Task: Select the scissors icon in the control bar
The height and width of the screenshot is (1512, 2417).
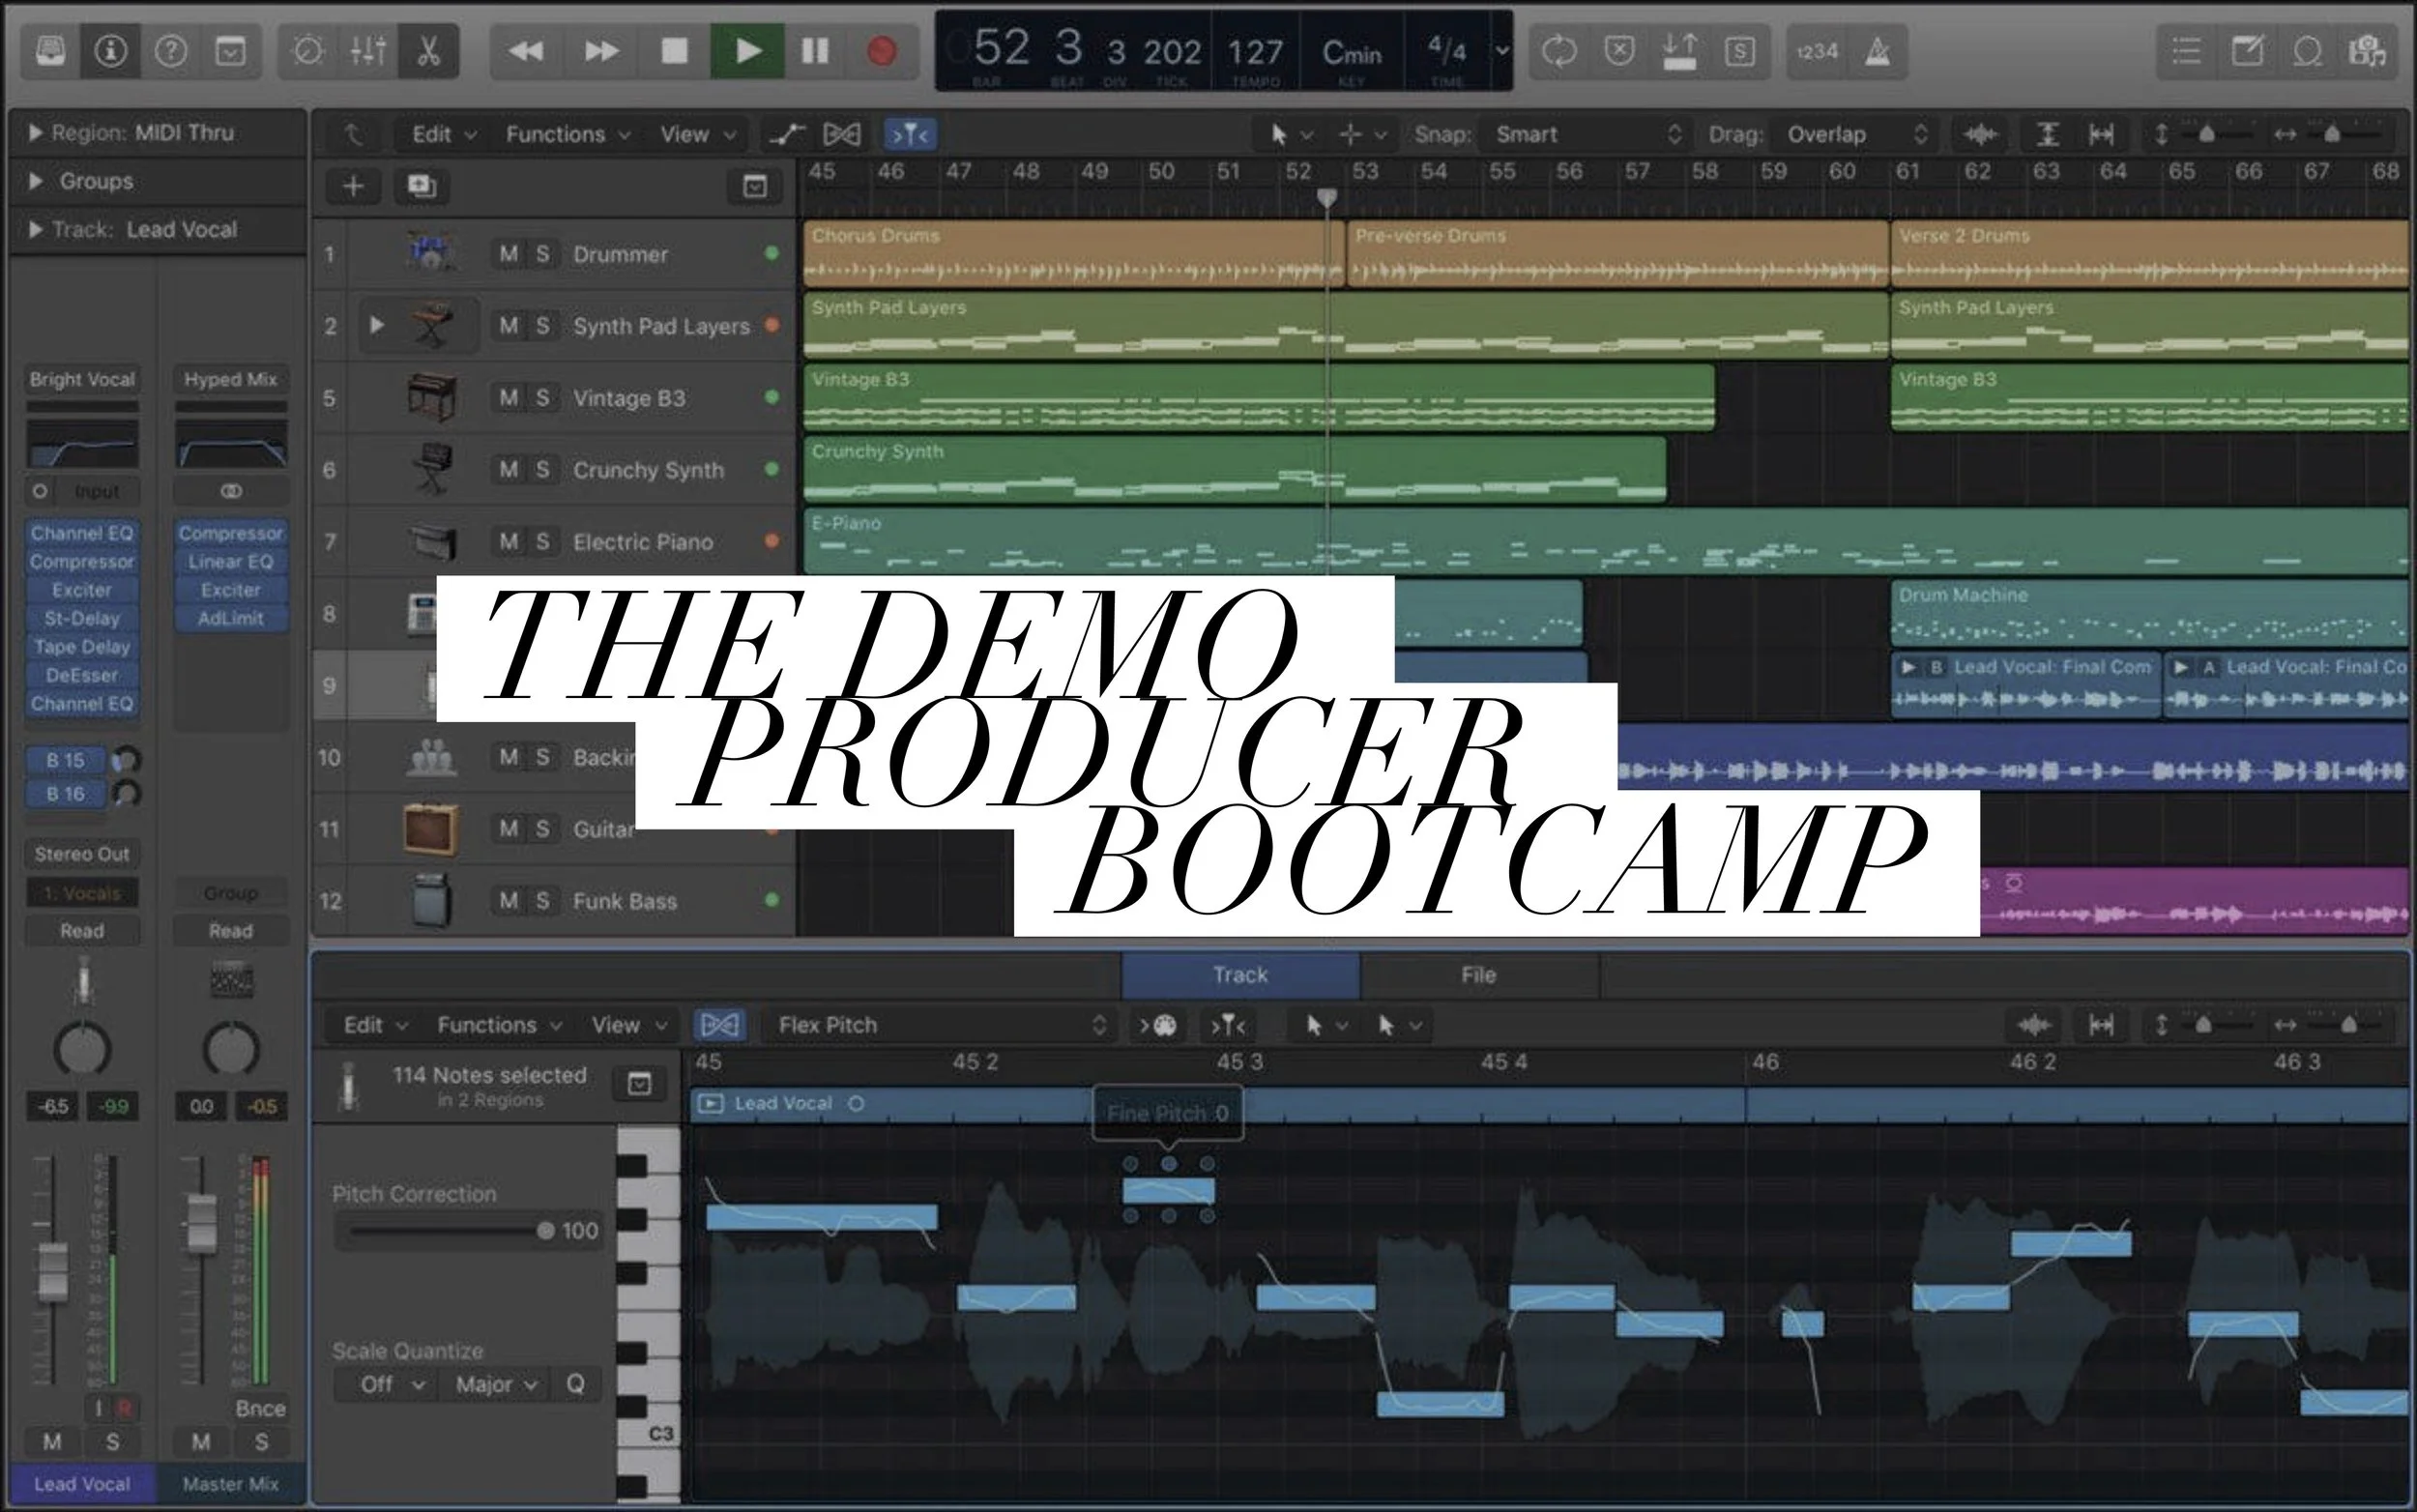Action: [x=428, y=51]
